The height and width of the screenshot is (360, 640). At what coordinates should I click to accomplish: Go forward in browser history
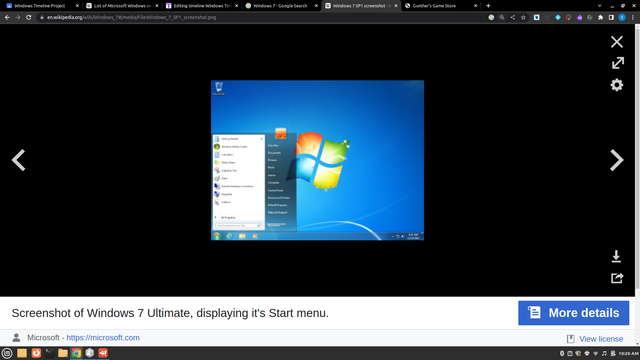coord(18,18)
